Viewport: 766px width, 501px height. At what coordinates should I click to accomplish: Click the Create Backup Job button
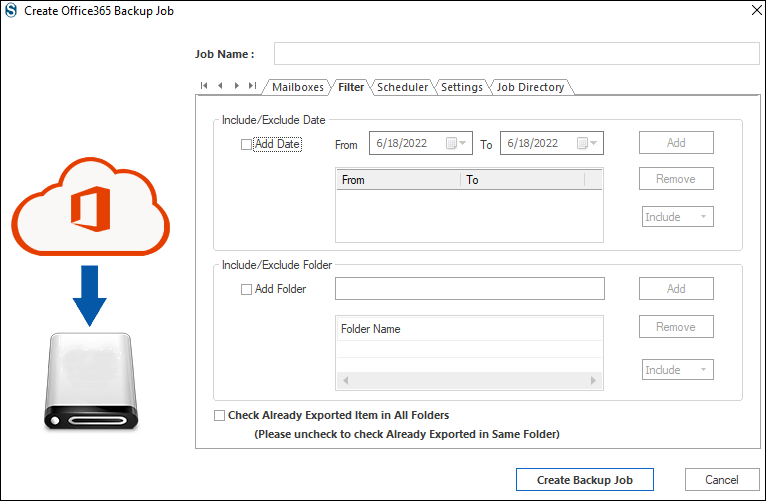point(585,480)
